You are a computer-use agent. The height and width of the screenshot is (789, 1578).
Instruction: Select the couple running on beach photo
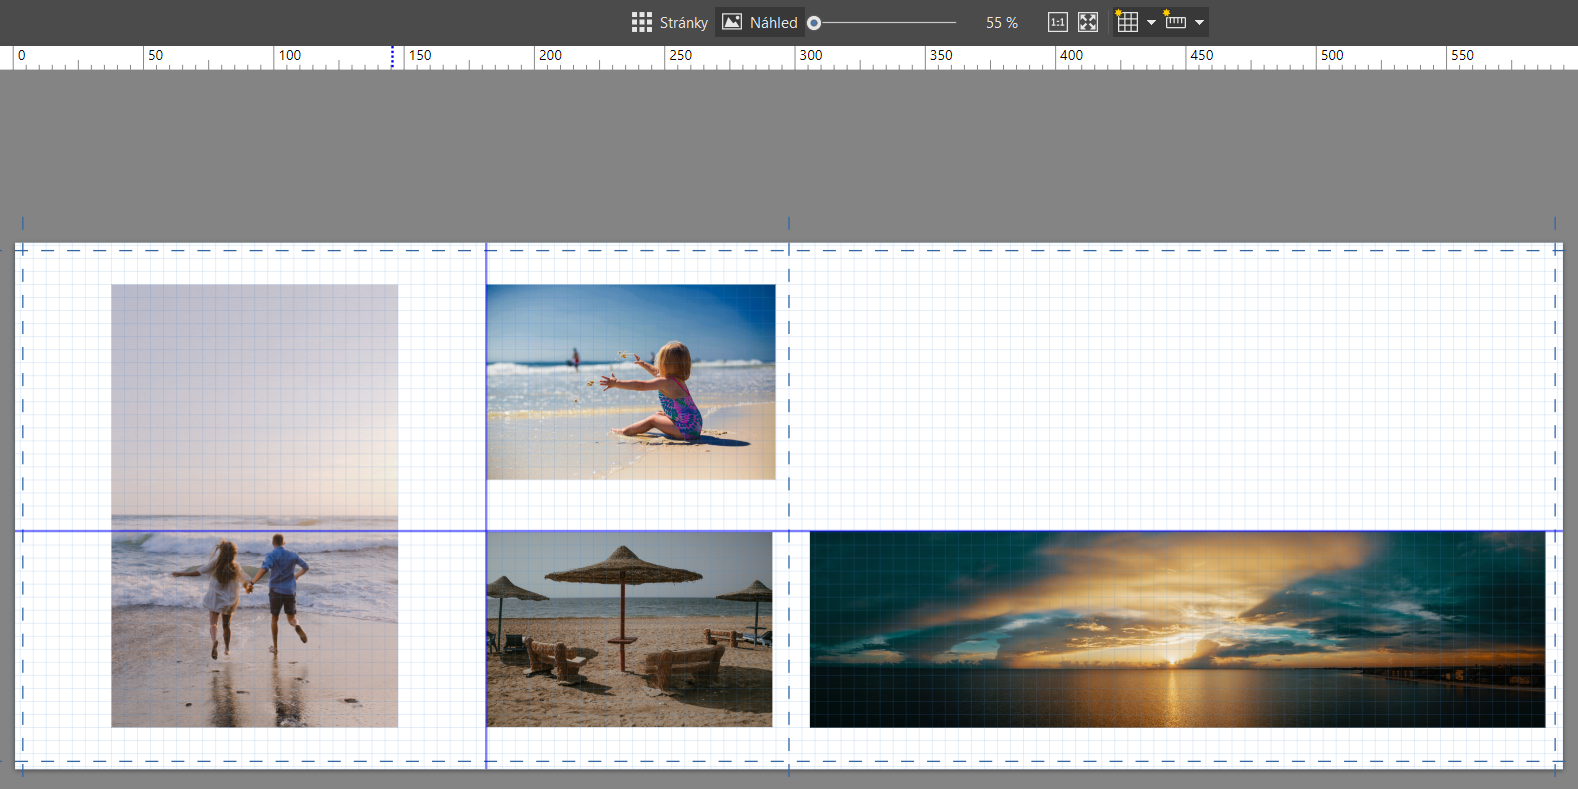point(254,505)
